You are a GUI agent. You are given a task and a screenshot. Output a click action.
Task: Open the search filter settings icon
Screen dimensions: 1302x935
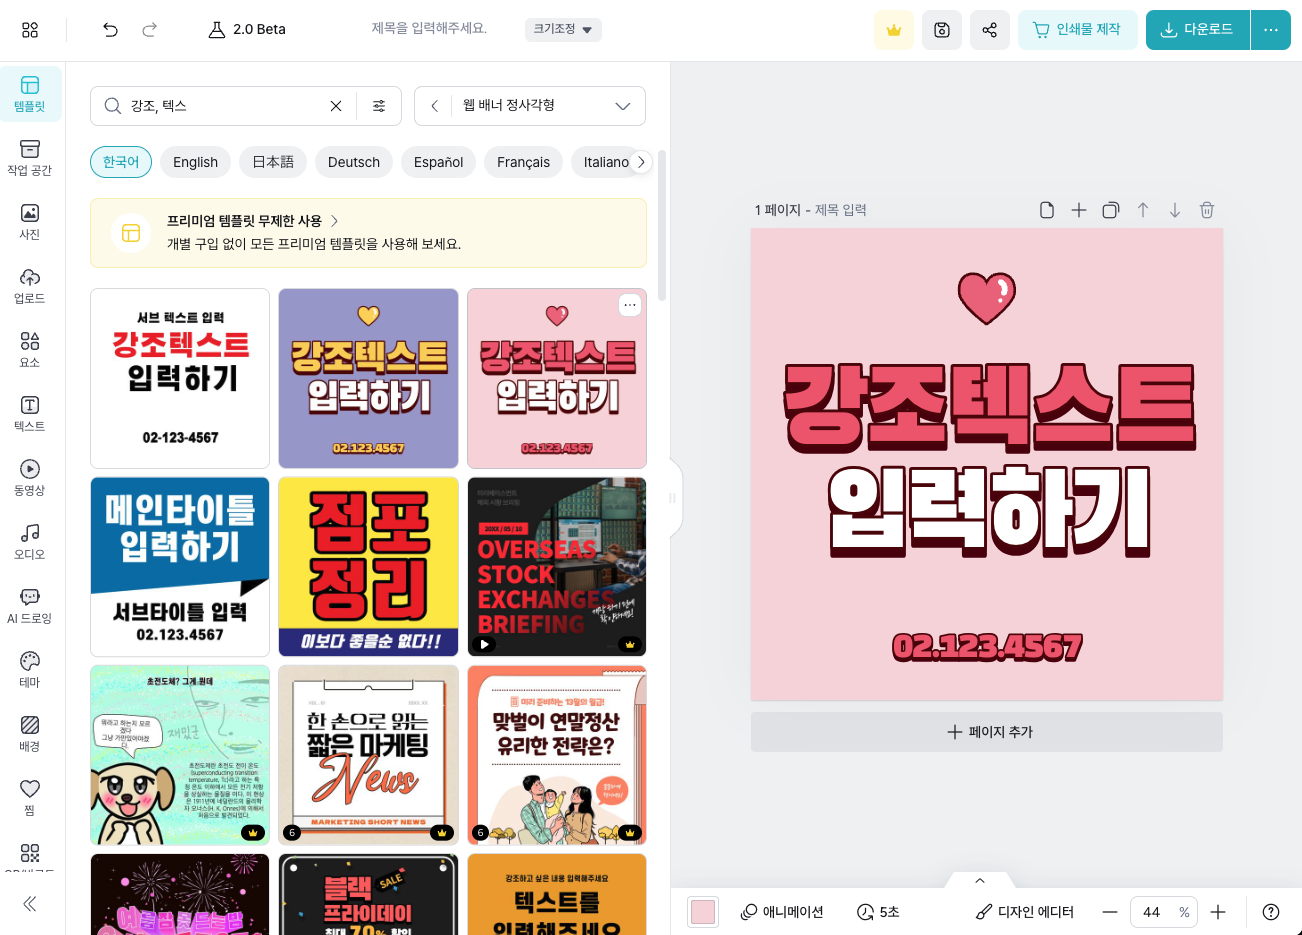[x=379, y=106]
